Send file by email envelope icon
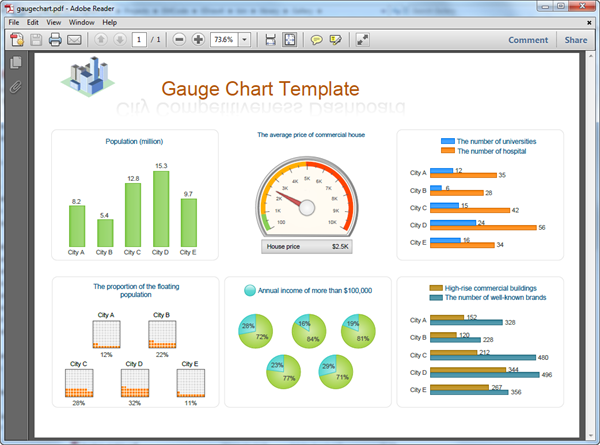The width and height of the screenshot is (600, 445). click(74, 40)
